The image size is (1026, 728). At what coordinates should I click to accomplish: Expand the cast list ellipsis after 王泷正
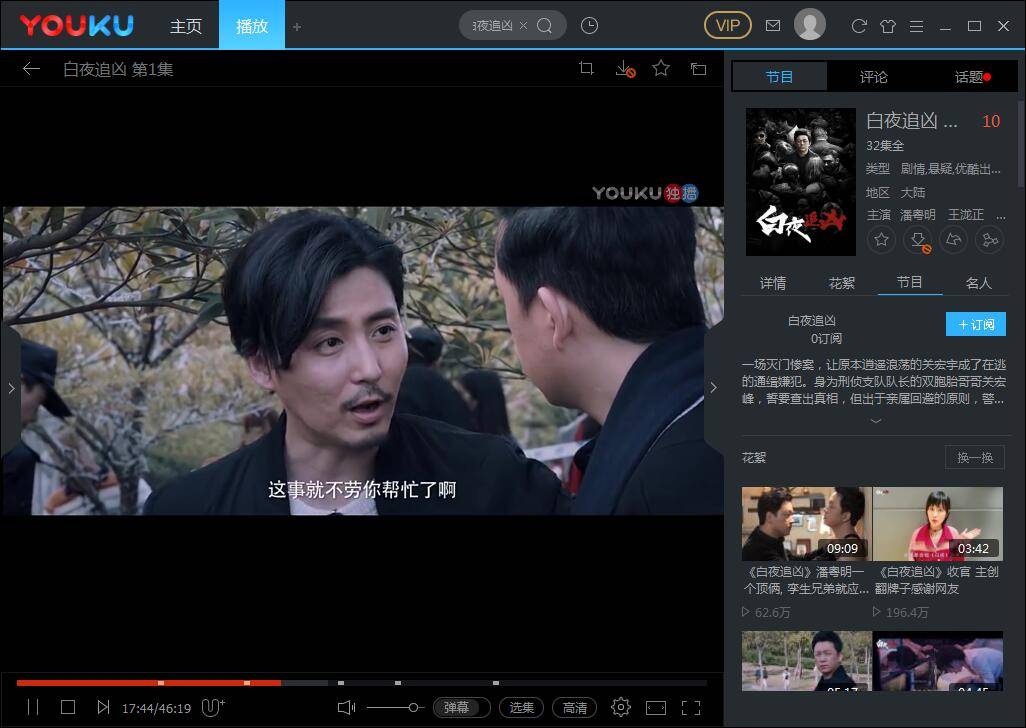[x=1000, y=216]
